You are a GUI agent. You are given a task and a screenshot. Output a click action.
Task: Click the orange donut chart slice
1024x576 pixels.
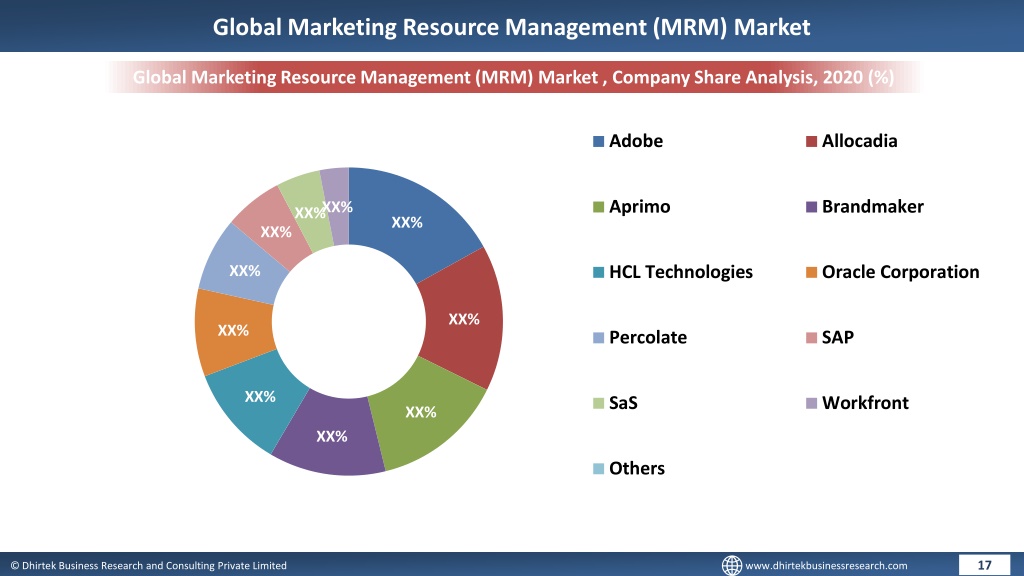tap(232, 330)
